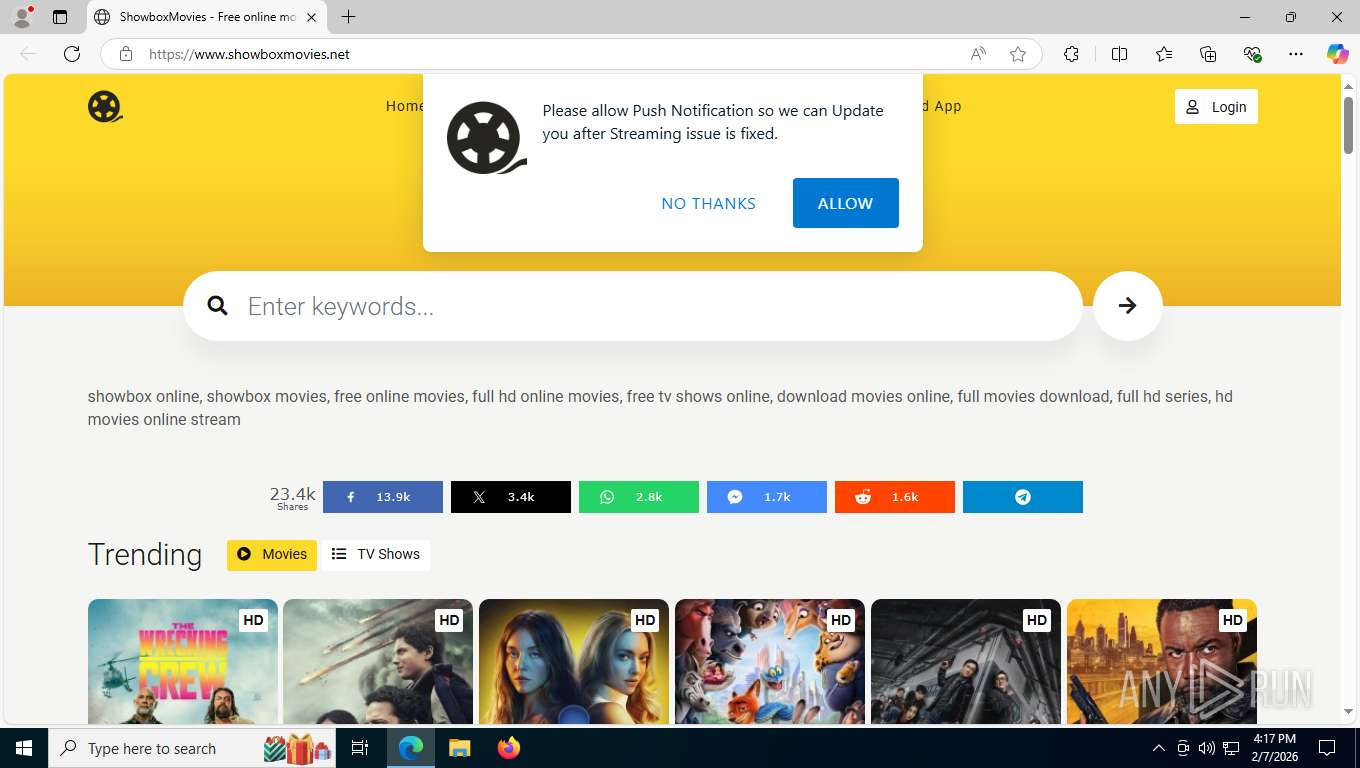Open the two women portrait poster
This screenshot has width=1360, height=768.
coord(574,661)
